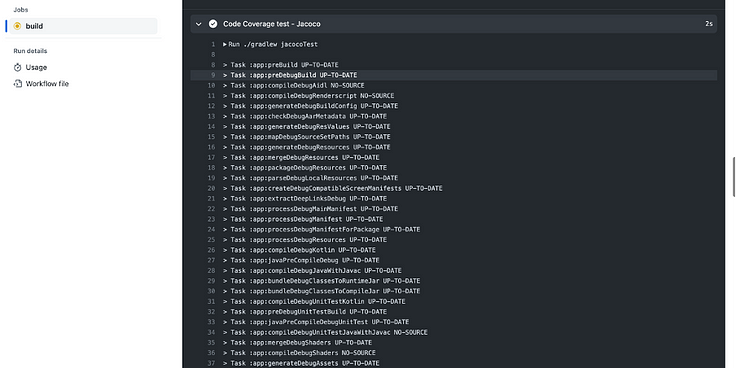Click the green success checkmark icon
The width and height of the screenshot is (736, 368).
[x=213, y=24]
